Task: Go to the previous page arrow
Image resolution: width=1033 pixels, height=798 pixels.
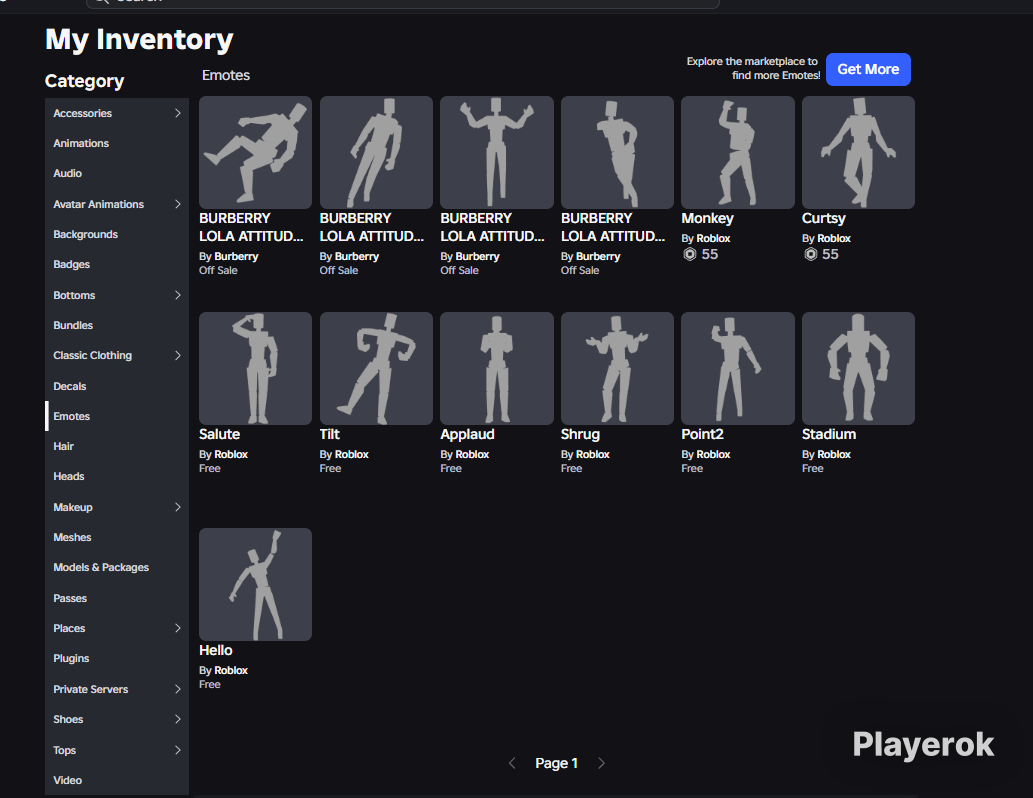Action: point(512,763)
